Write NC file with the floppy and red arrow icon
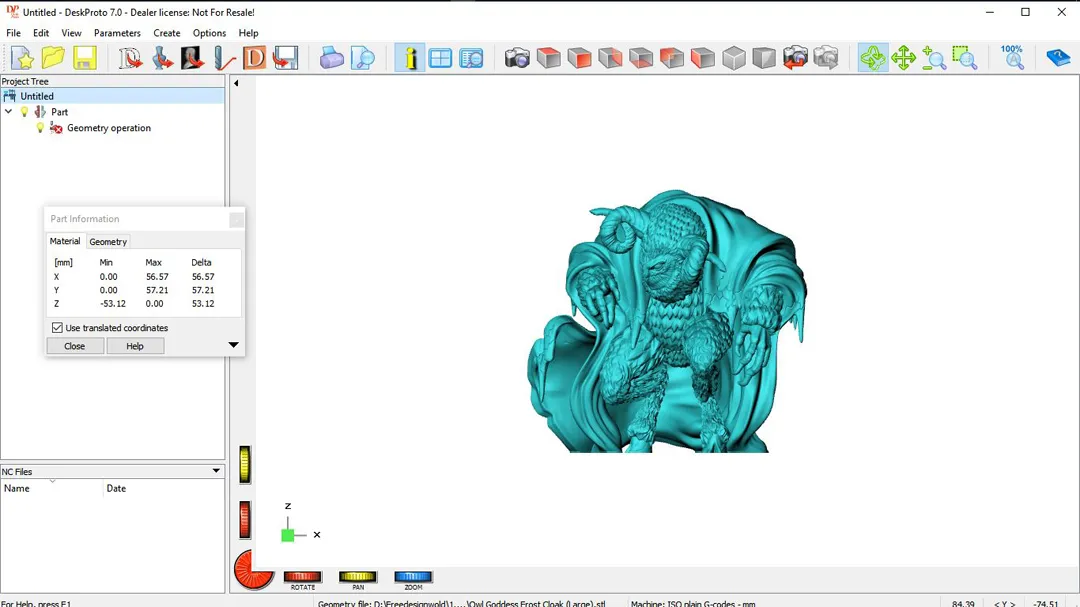The height and width of the screenshot is (607, 1080). tap(285, 58)
